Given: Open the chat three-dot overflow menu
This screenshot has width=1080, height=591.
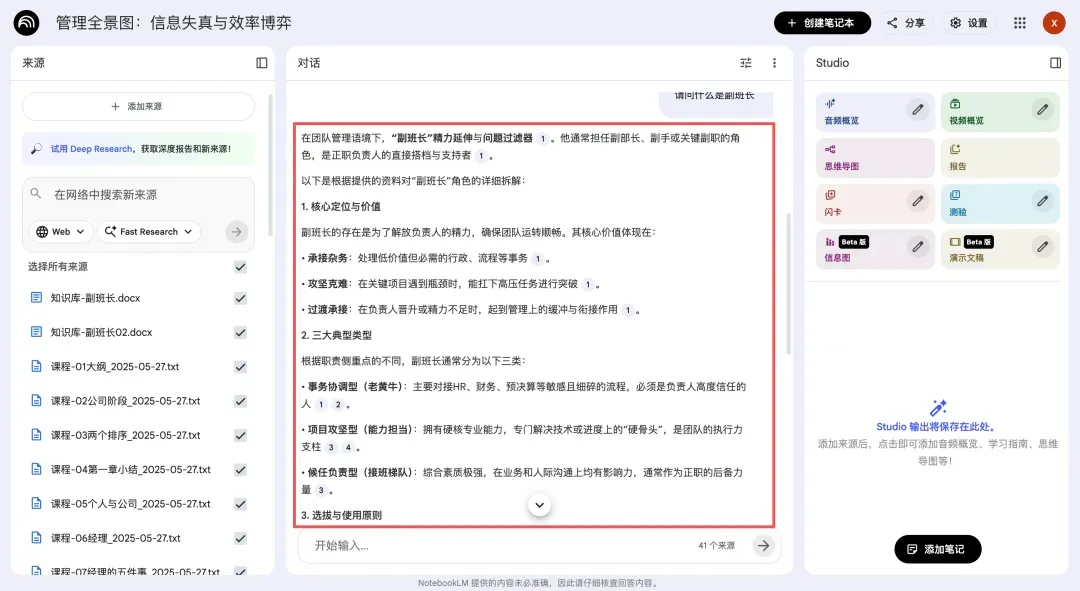Looking at the screenshot, I should pyautogui.click(x=773, y=62).
